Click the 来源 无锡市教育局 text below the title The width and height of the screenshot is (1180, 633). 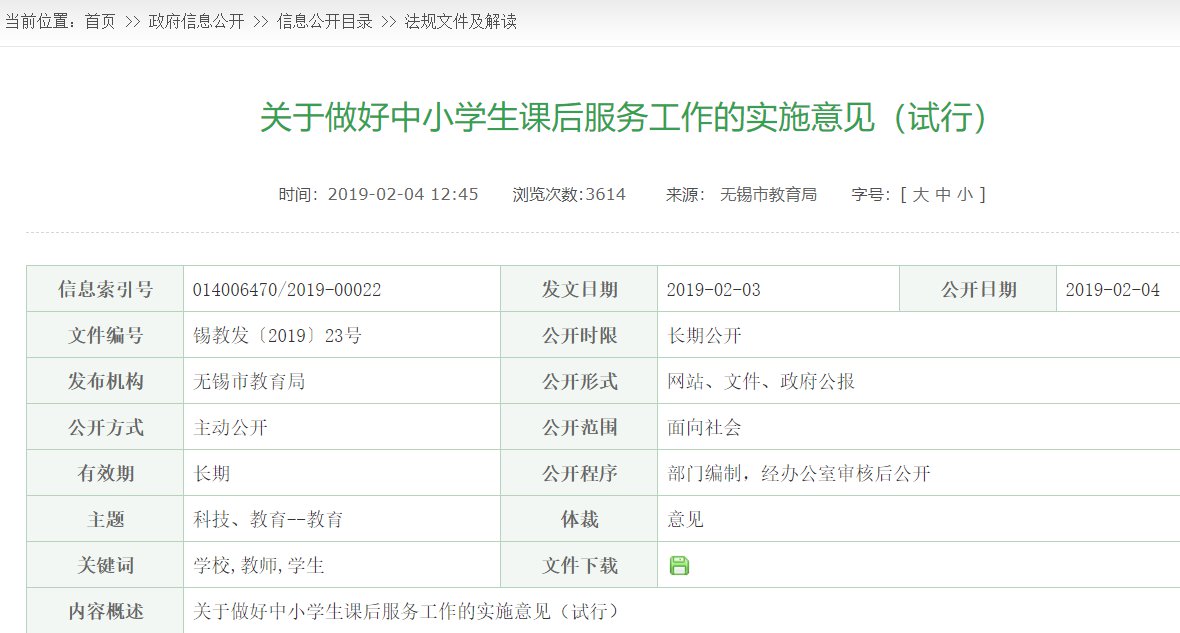pos(767,194)
